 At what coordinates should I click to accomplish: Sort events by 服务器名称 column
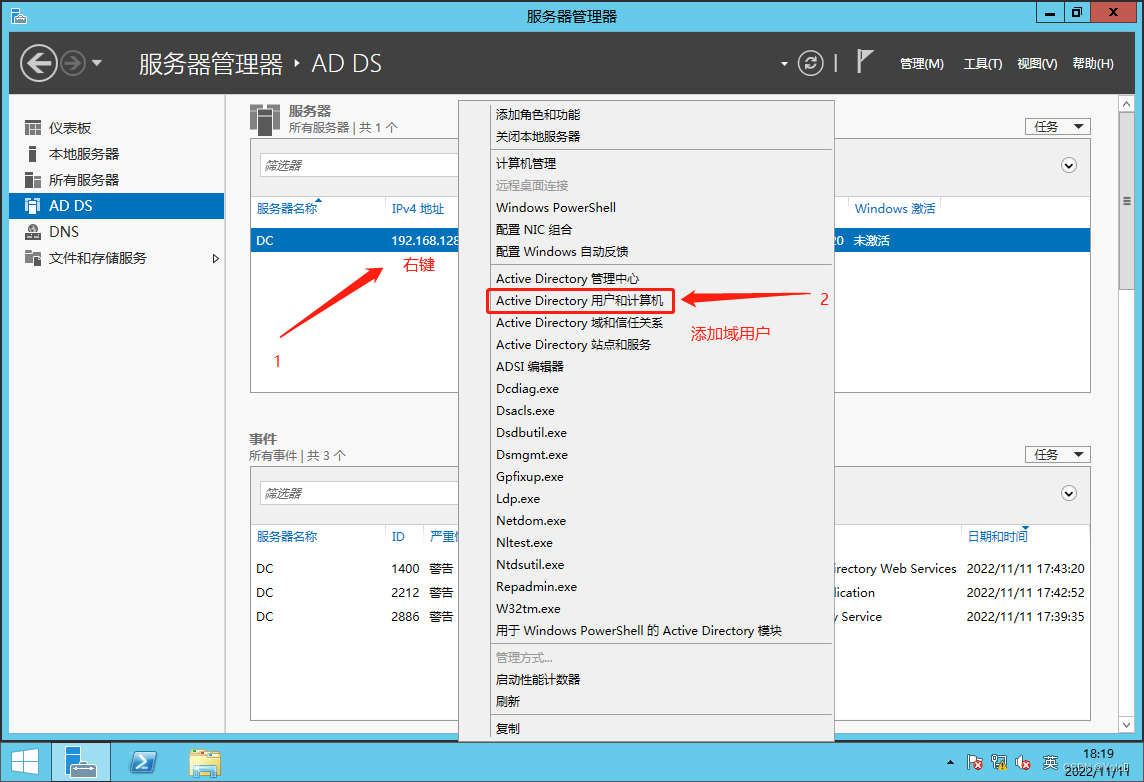tap(287, 537)
